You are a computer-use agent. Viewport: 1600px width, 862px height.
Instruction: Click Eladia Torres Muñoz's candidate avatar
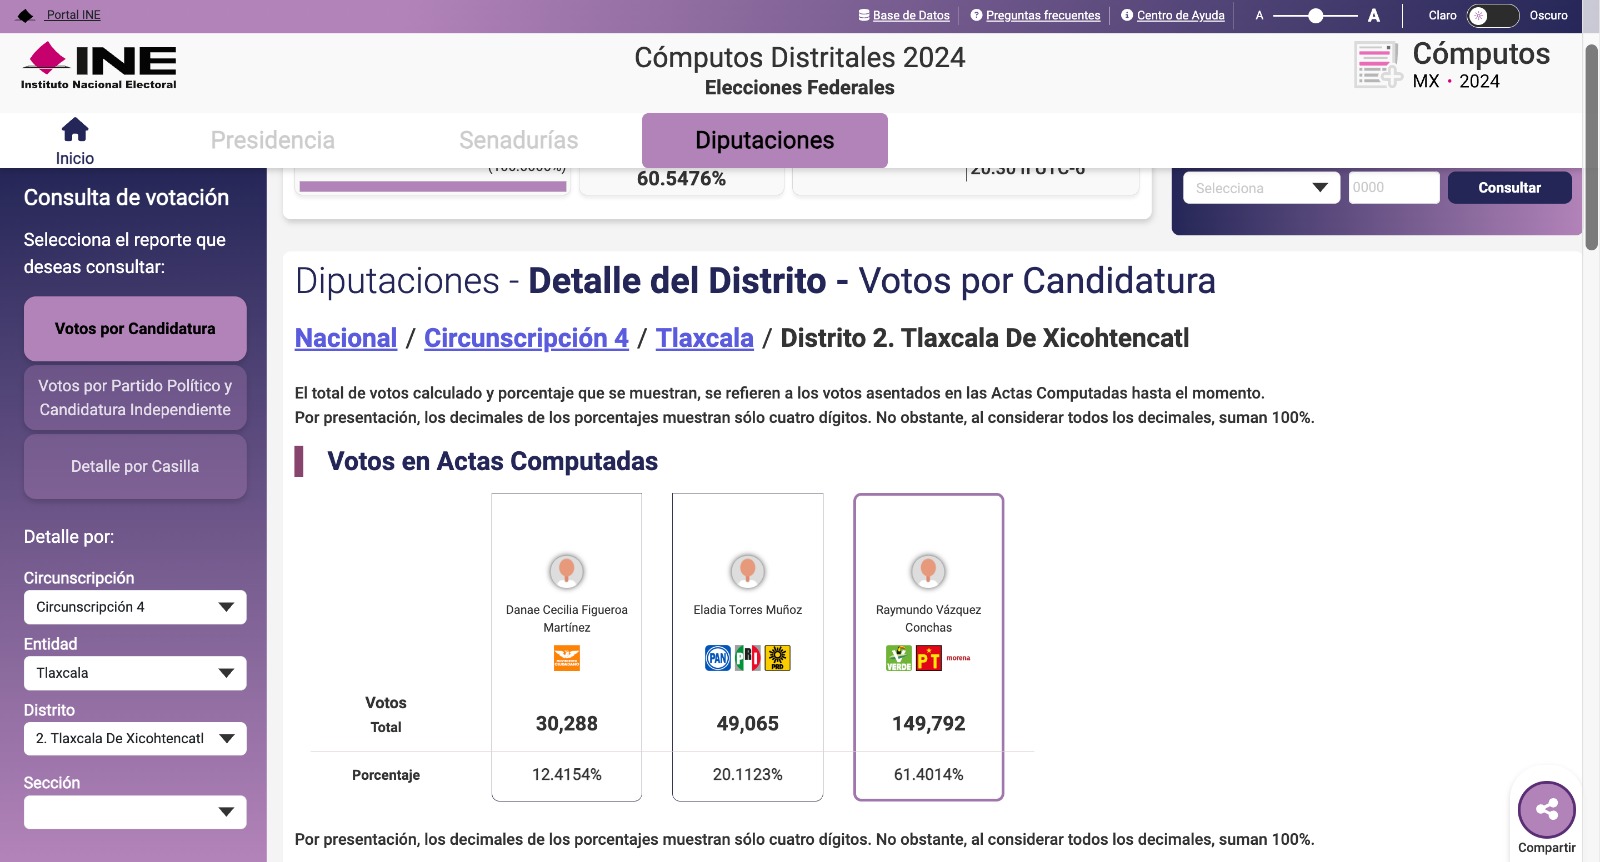747,571
